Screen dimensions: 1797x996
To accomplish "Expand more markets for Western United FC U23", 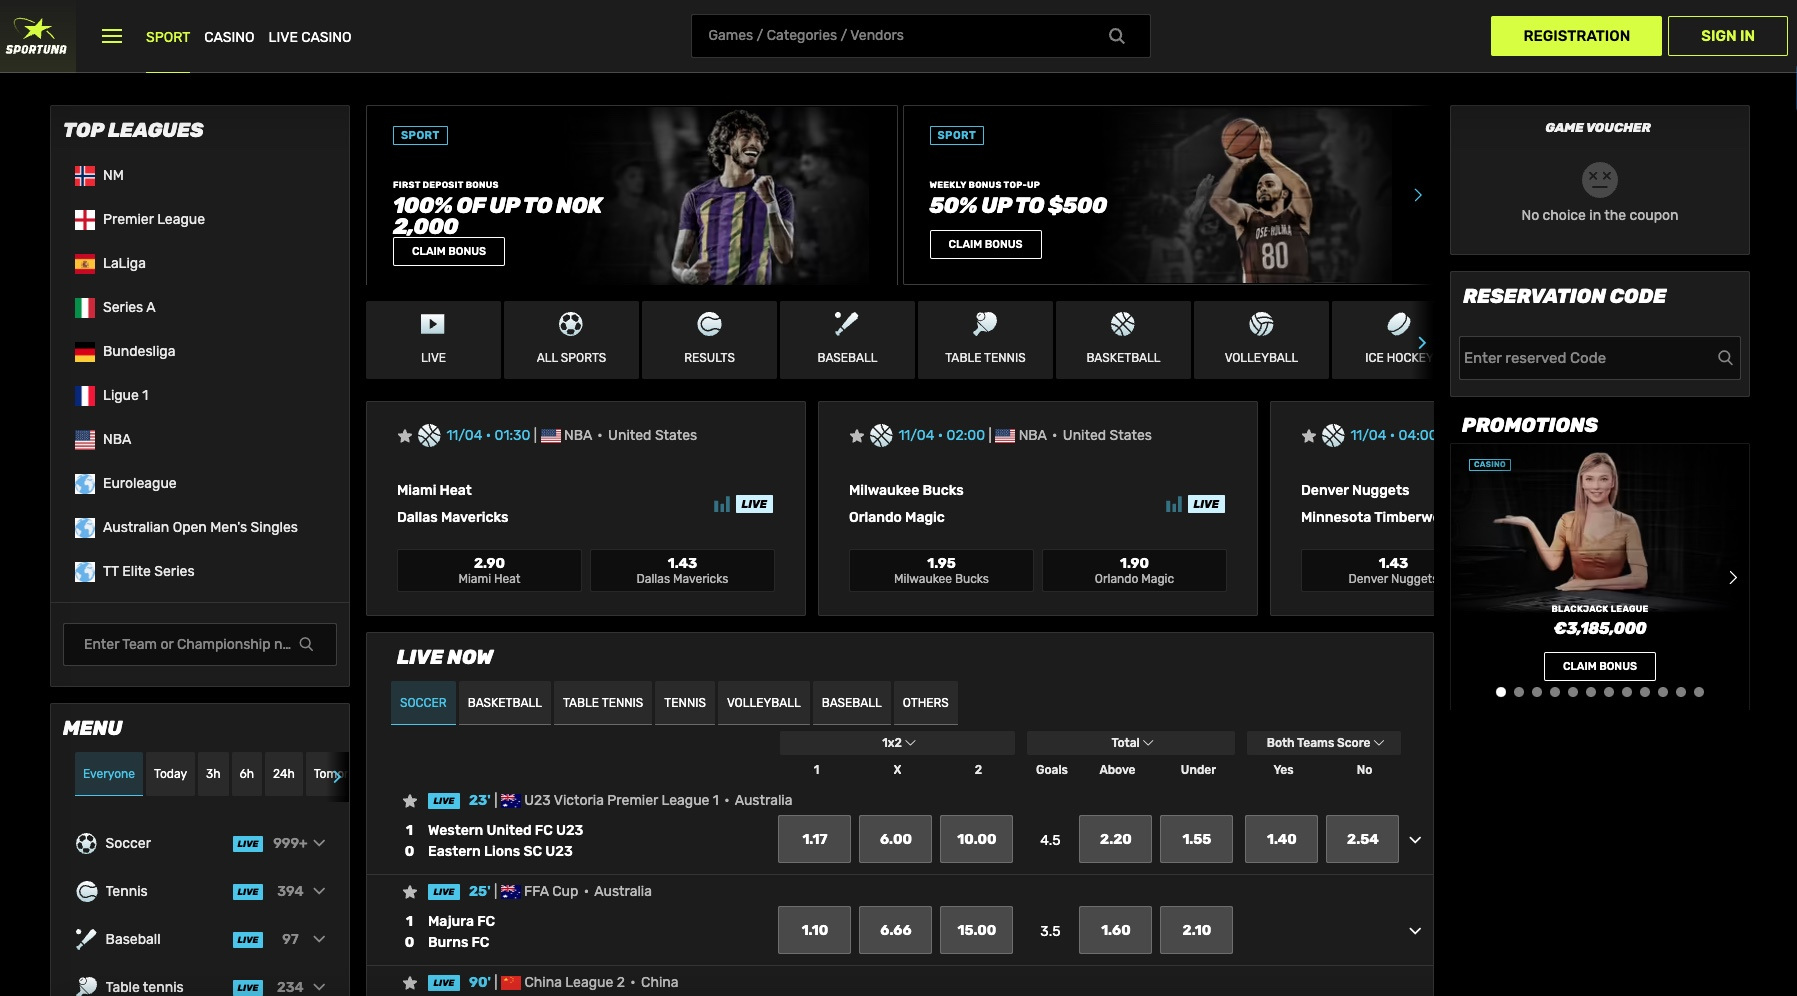I will point(1414,840).
